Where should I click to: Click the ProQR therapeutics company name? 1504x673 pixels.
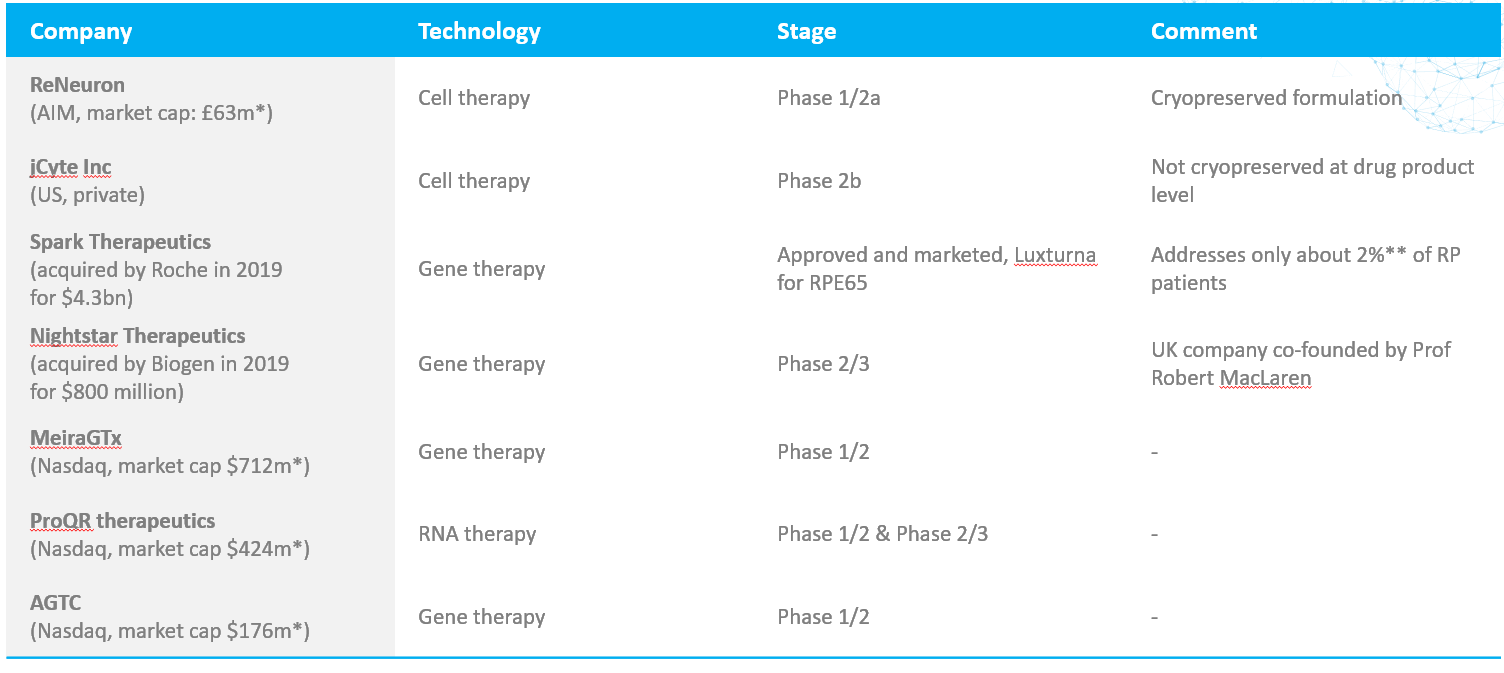(122, 521)
